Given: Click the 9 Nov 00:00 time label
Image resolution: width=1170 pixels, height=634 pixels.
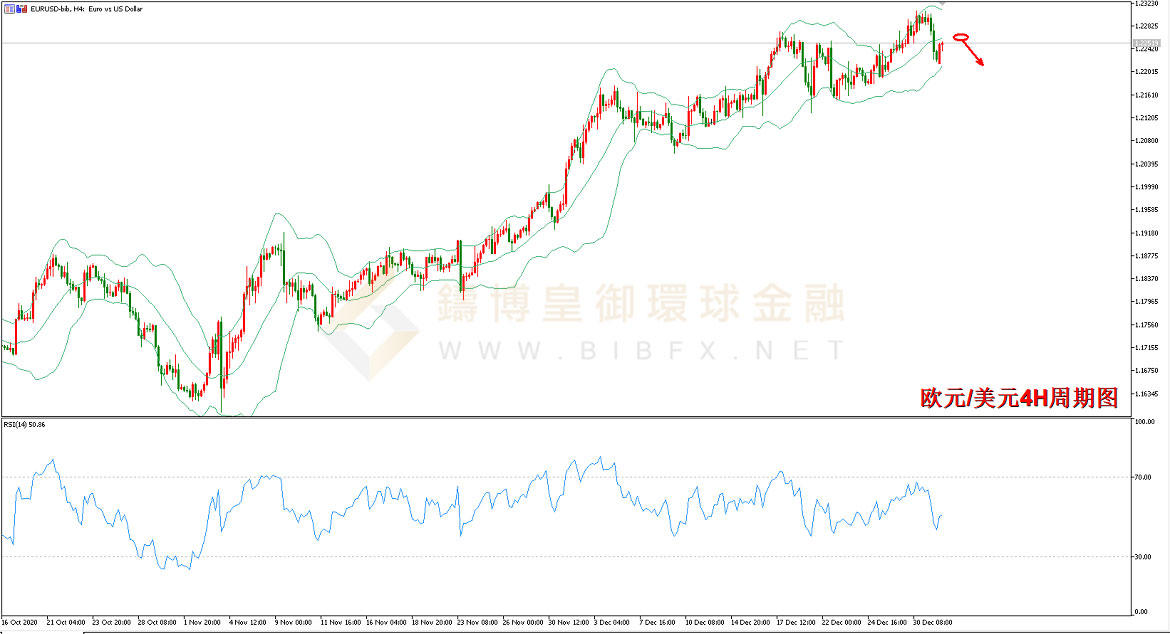Looking at the screenshot, I should (x=292, y=622).
